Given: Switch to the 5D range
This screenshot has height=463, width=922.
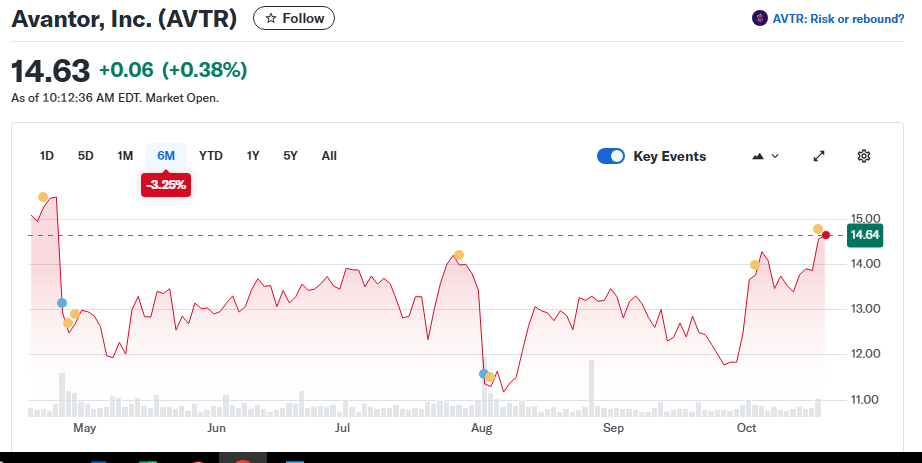Looking at the screenshot, I should click(86, 156).
